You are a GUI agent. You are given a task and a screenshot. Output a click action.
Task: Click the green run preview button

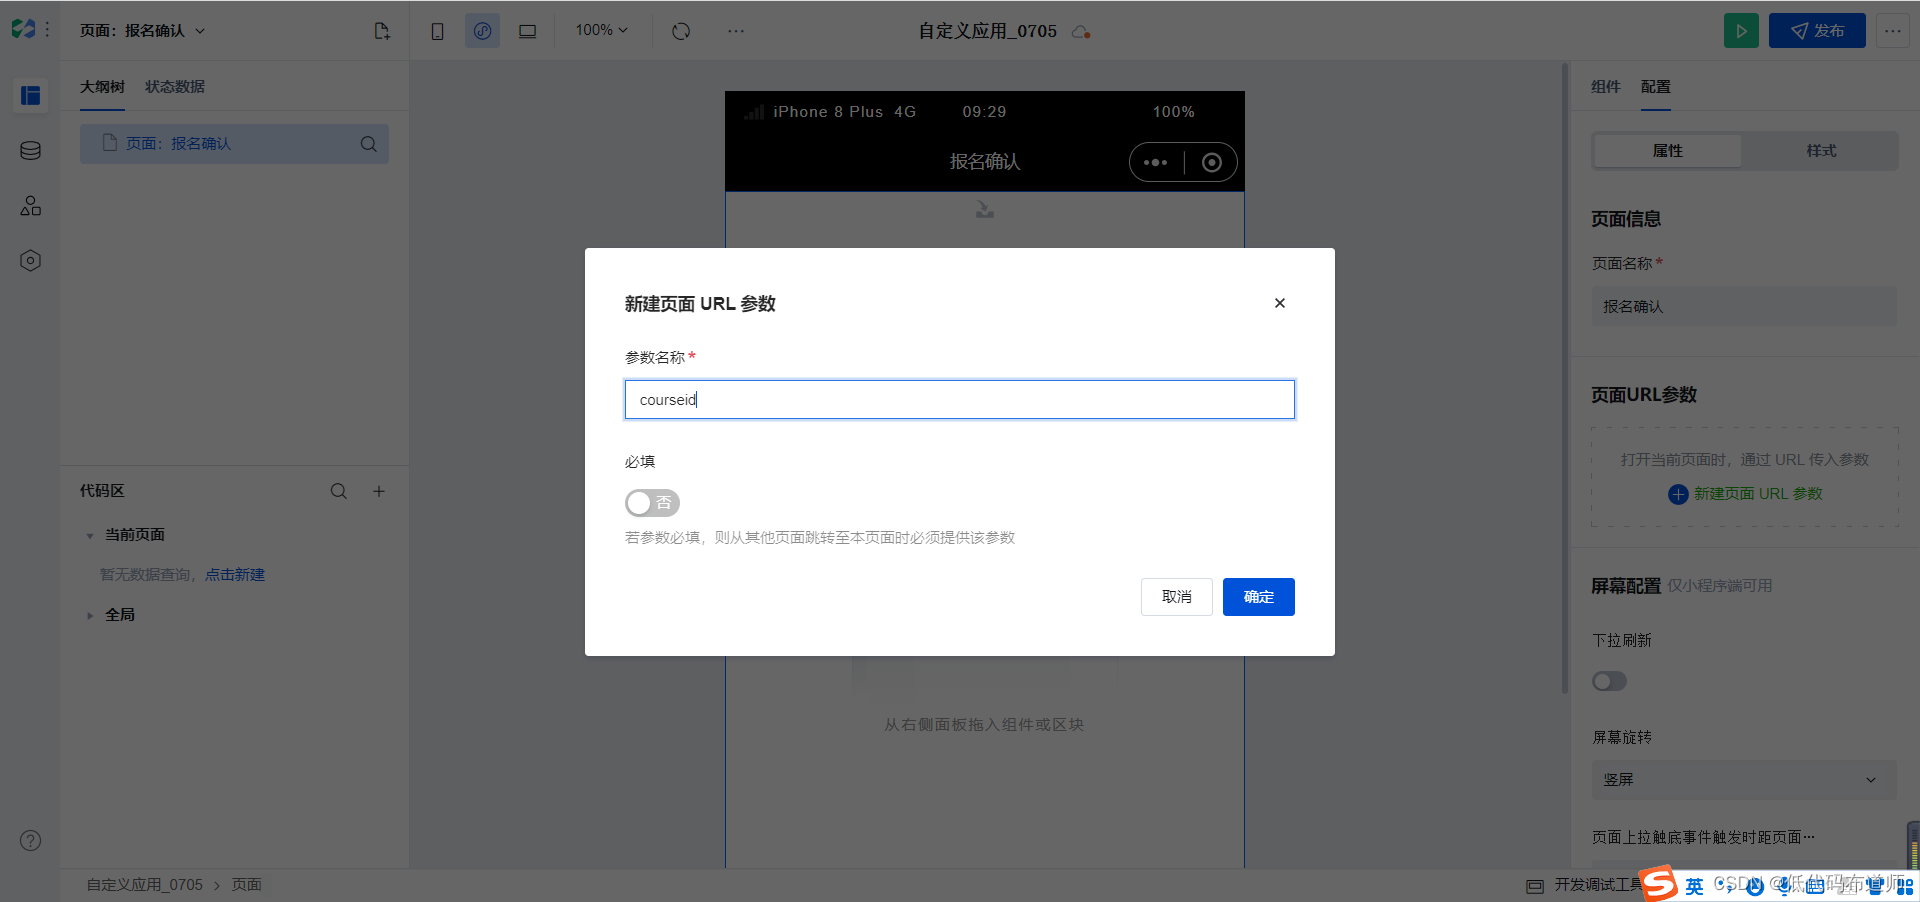pyautogui.click(x=1741, y=31)
